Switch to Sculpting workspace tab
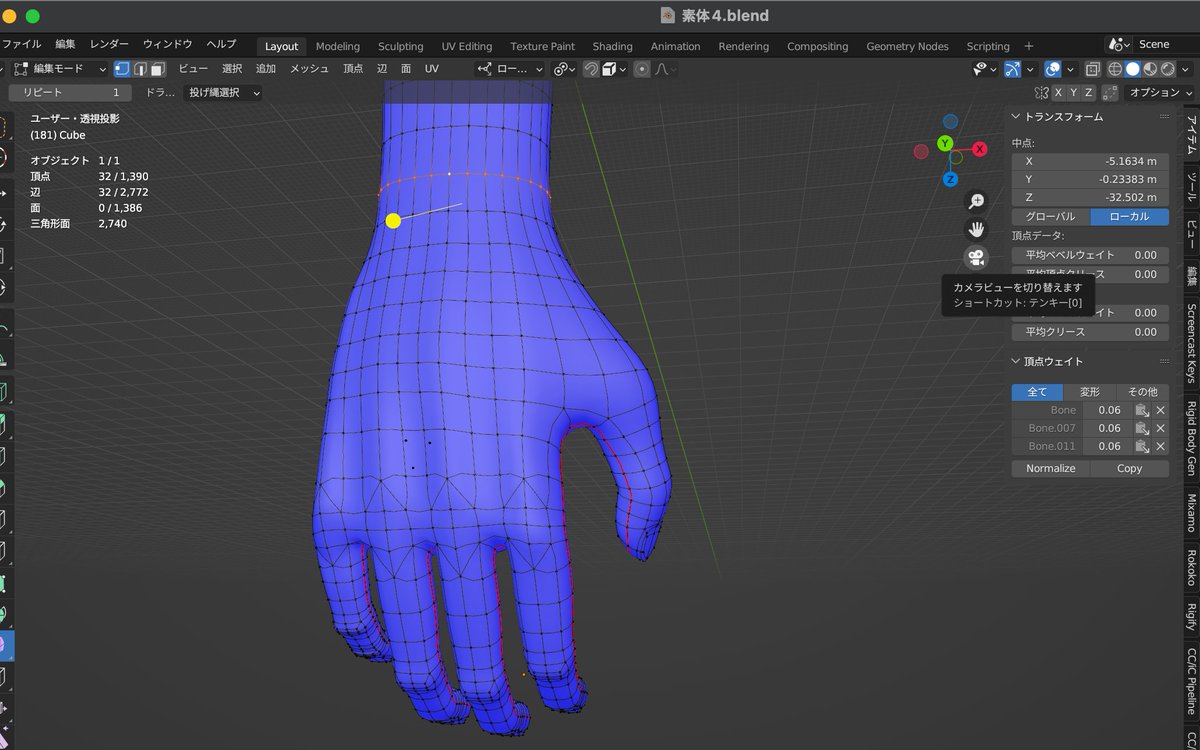Viewport: 1200px width, 750px height. tap(400, 46)
